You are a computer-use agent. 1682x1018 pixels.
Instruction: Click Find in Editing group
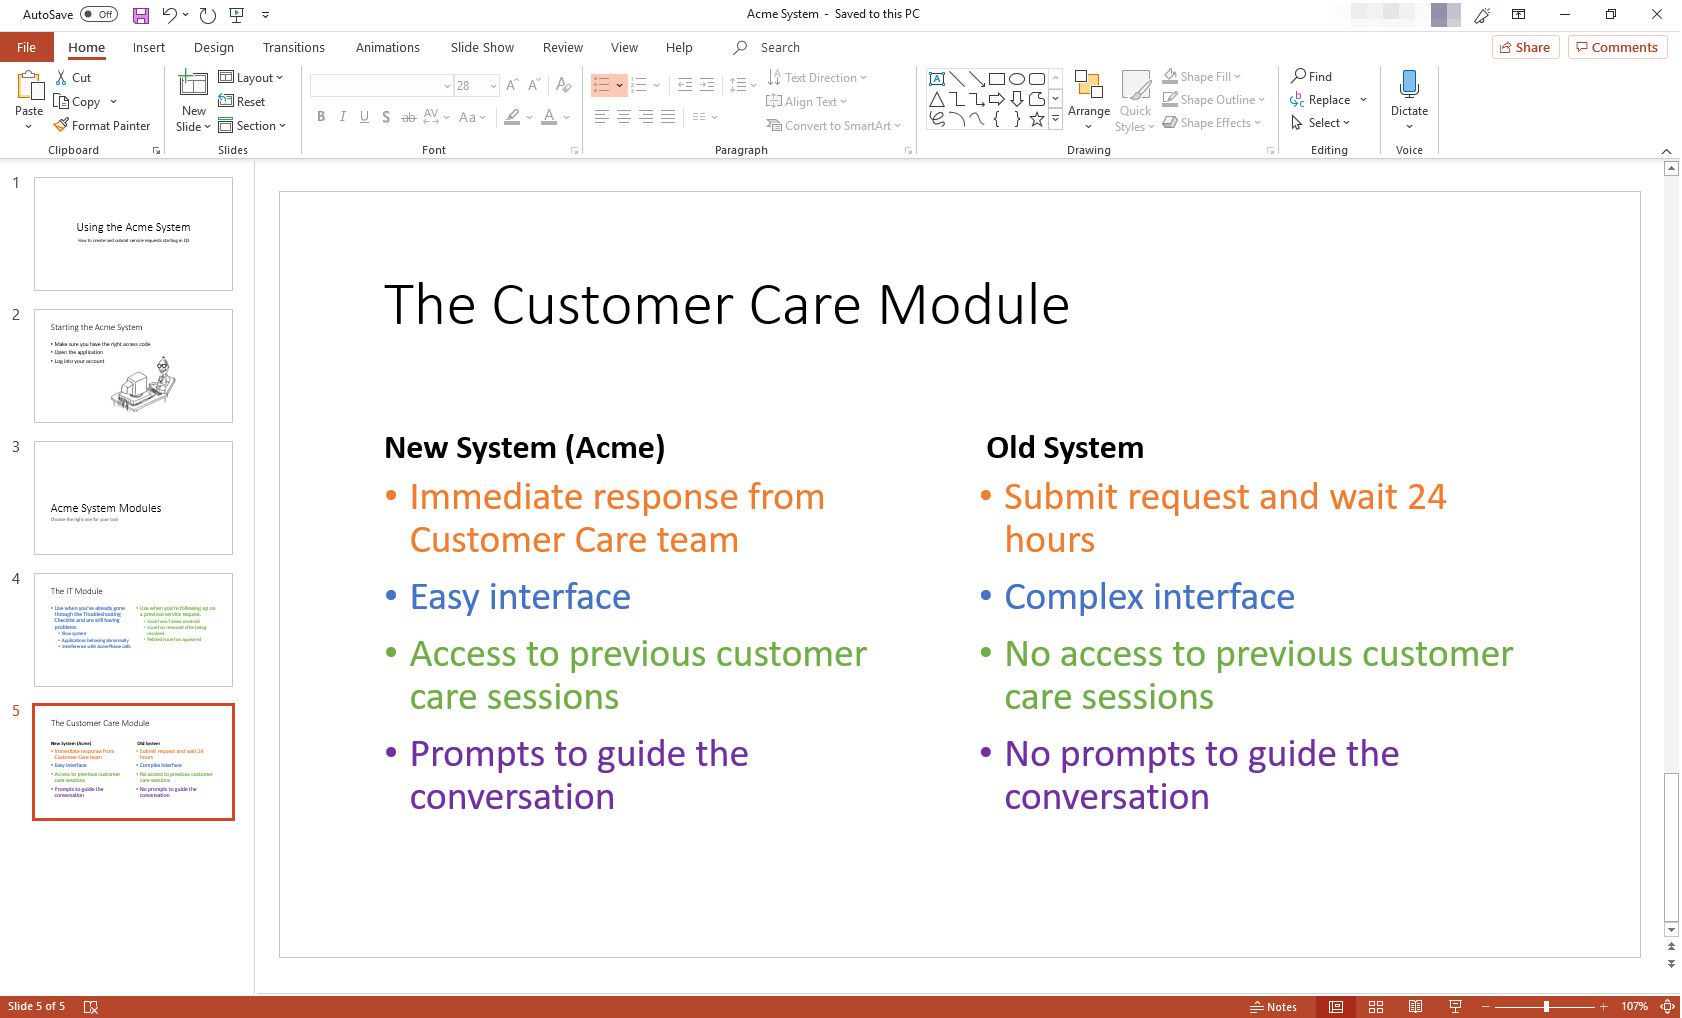(x=1311, y=76)
